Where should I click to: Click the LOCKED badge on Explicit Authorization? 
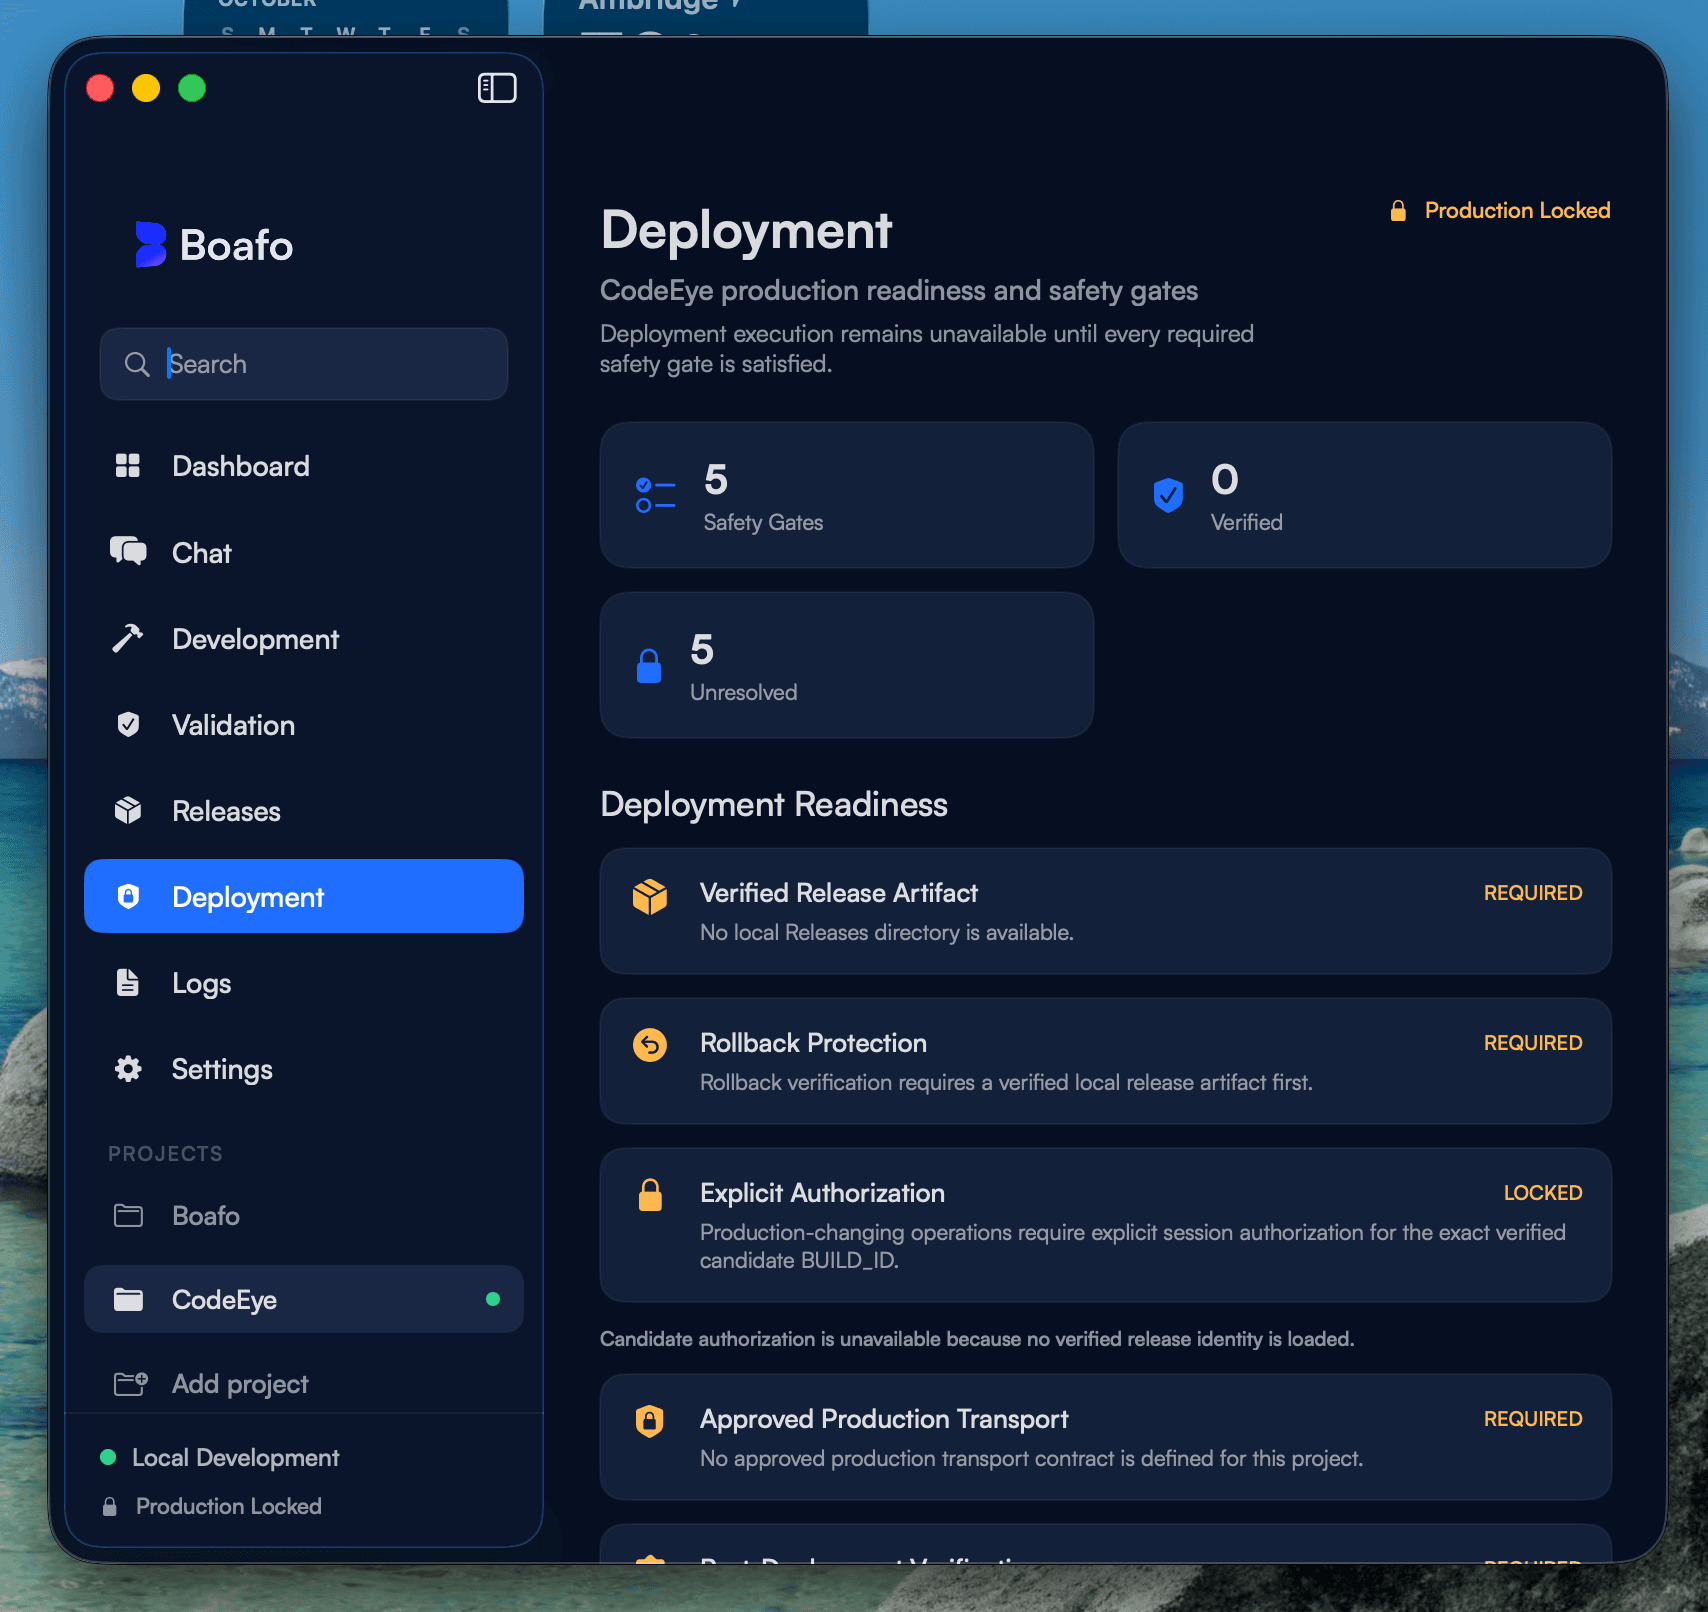[x=1543, y=1193]
